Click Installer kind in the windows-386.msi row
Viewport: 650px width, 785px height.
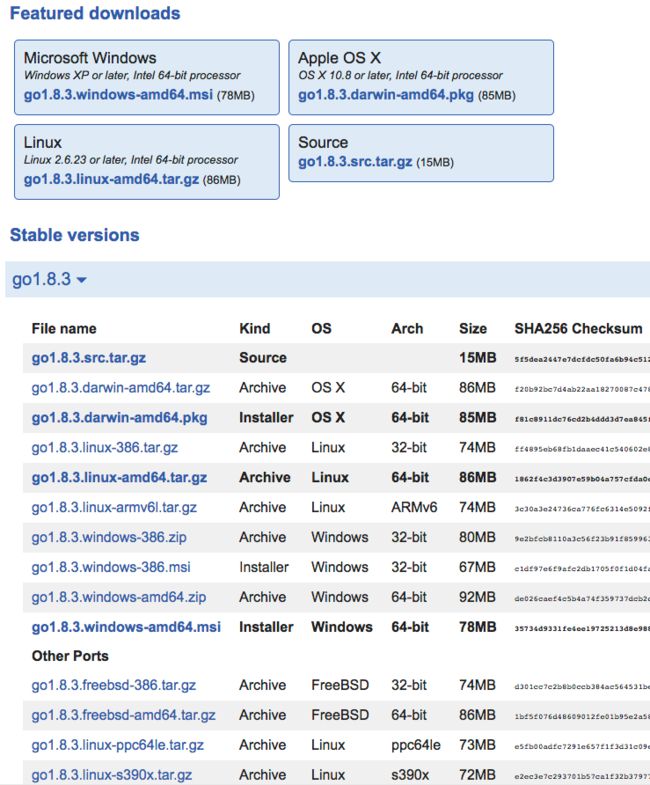264,567
